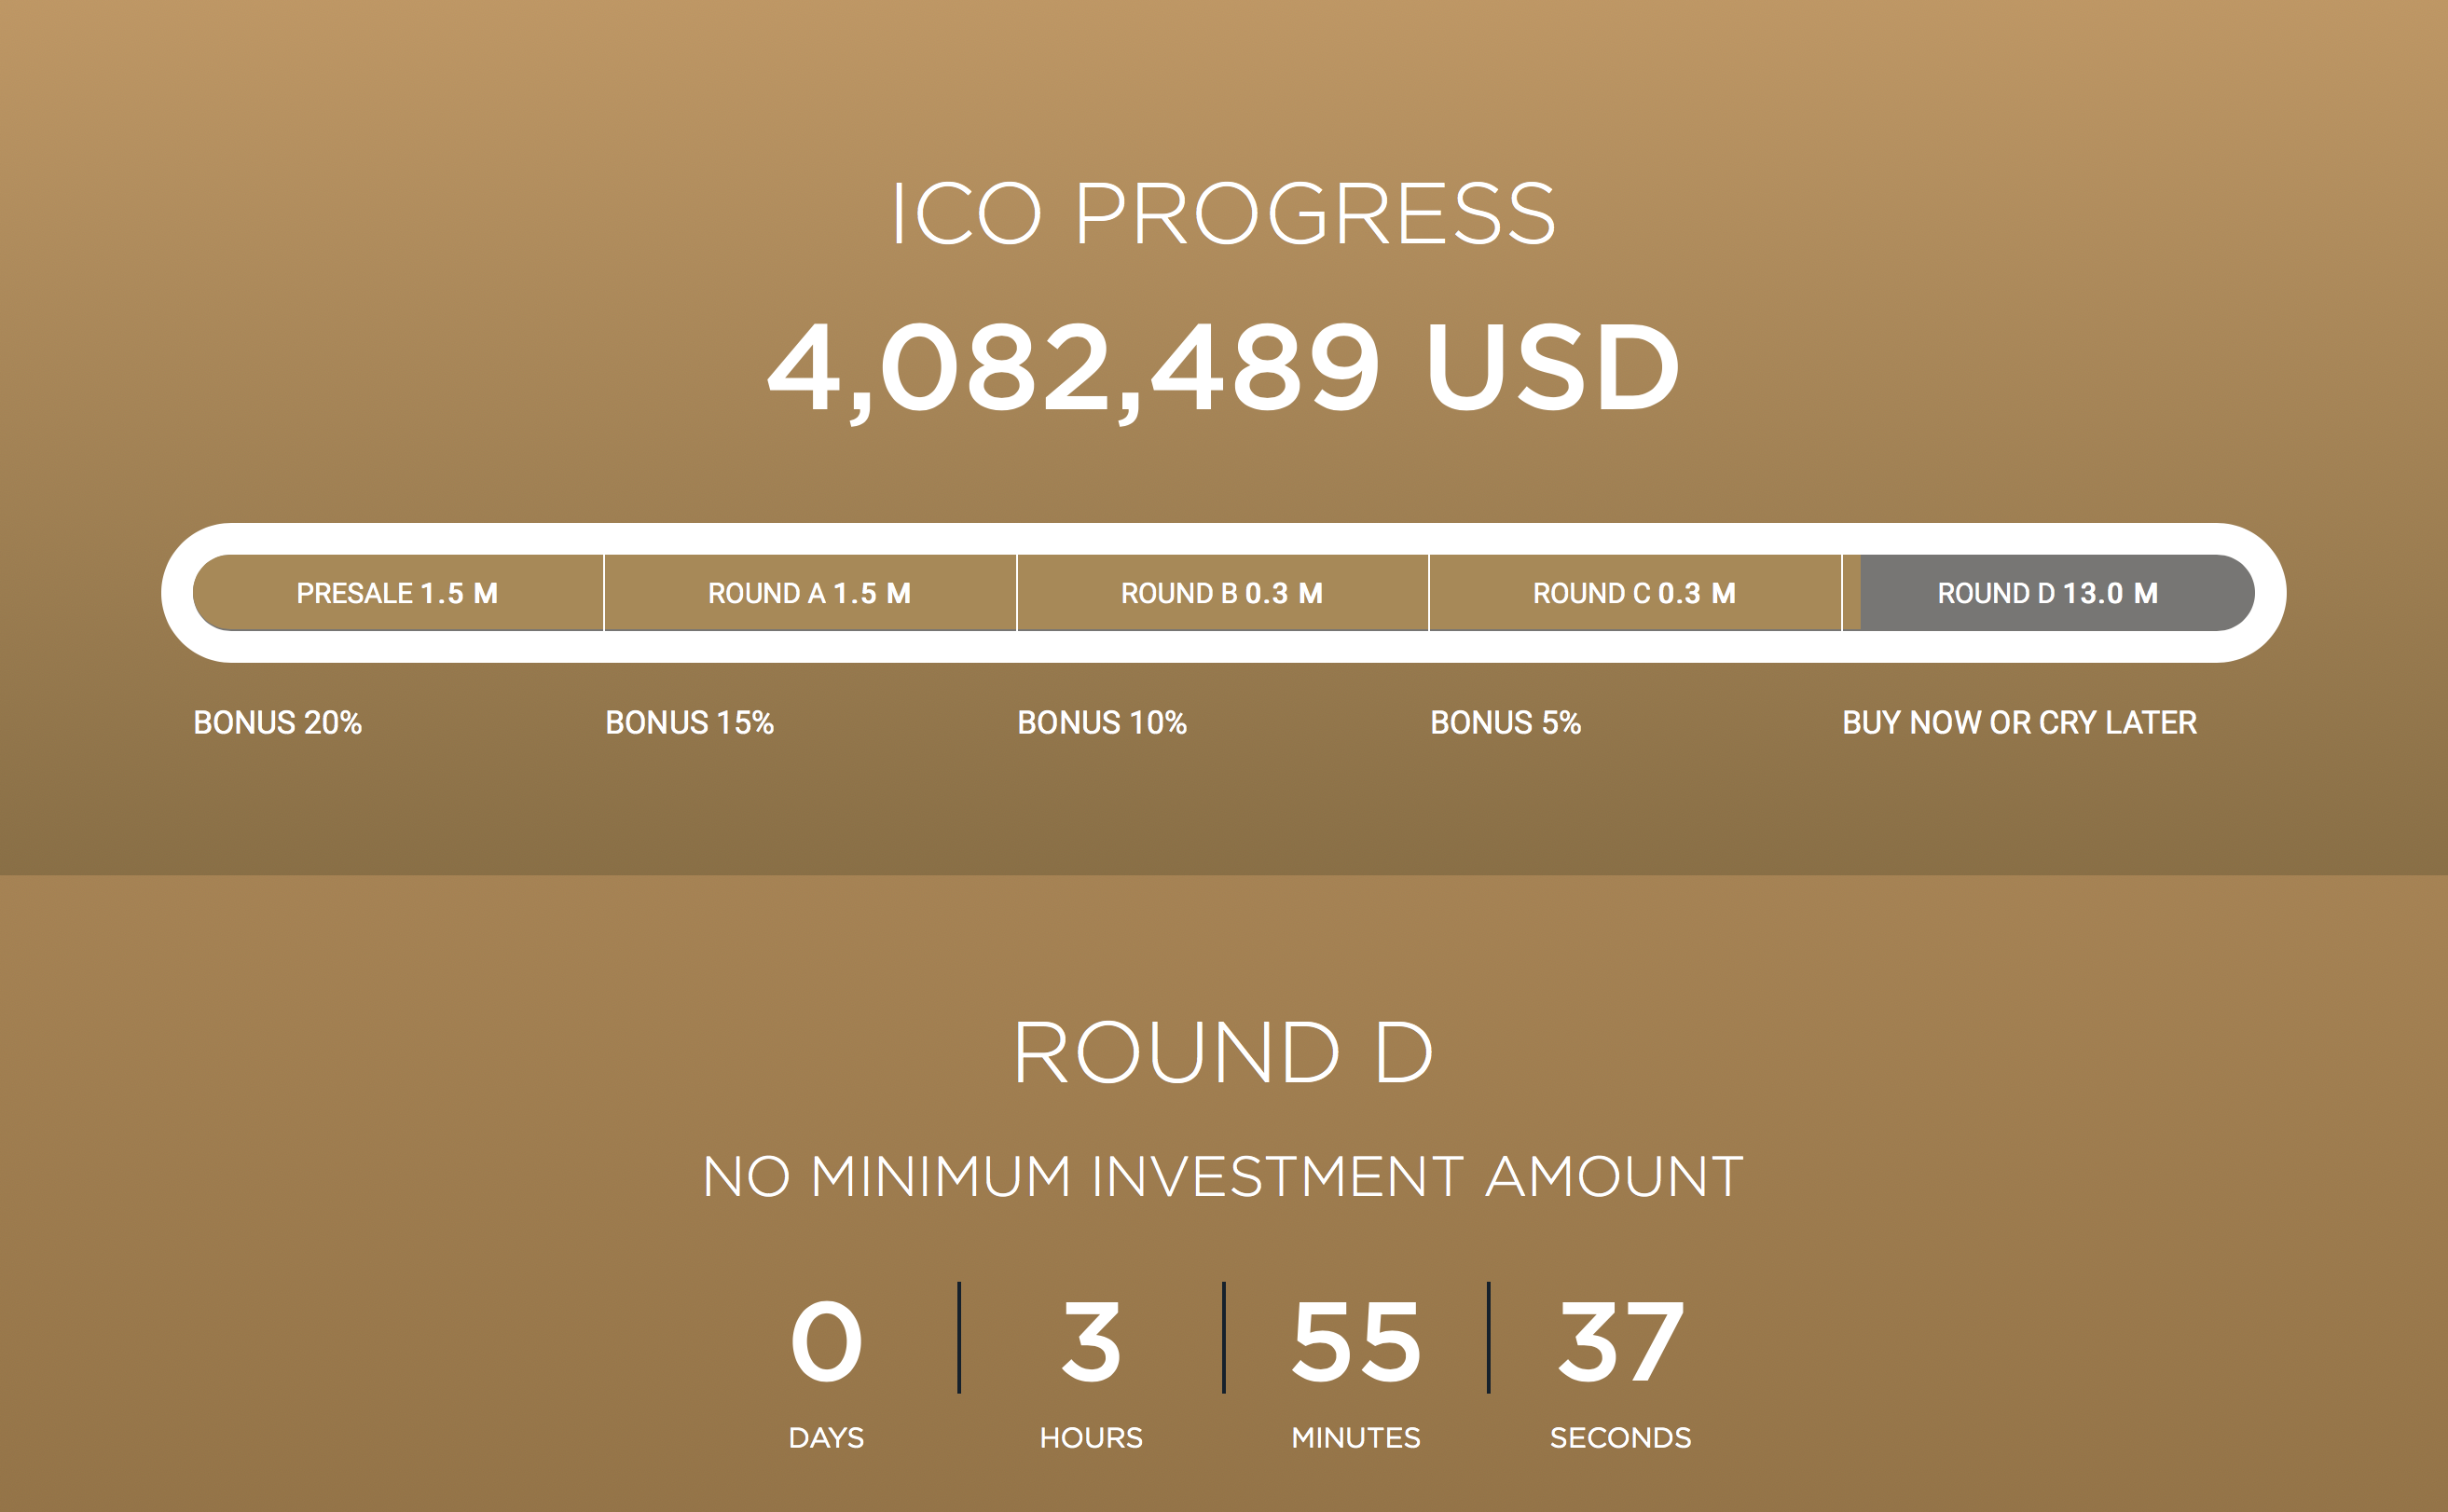Click the SECONDS label under countdown
This screenshot has width=2448, height=1512.
[x=1621, y=1438]
